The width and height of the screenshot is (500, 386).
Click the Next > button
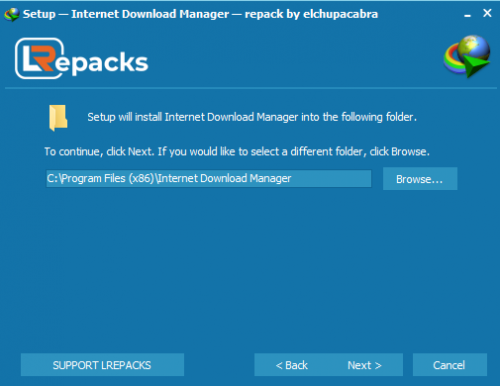point(365,365)
